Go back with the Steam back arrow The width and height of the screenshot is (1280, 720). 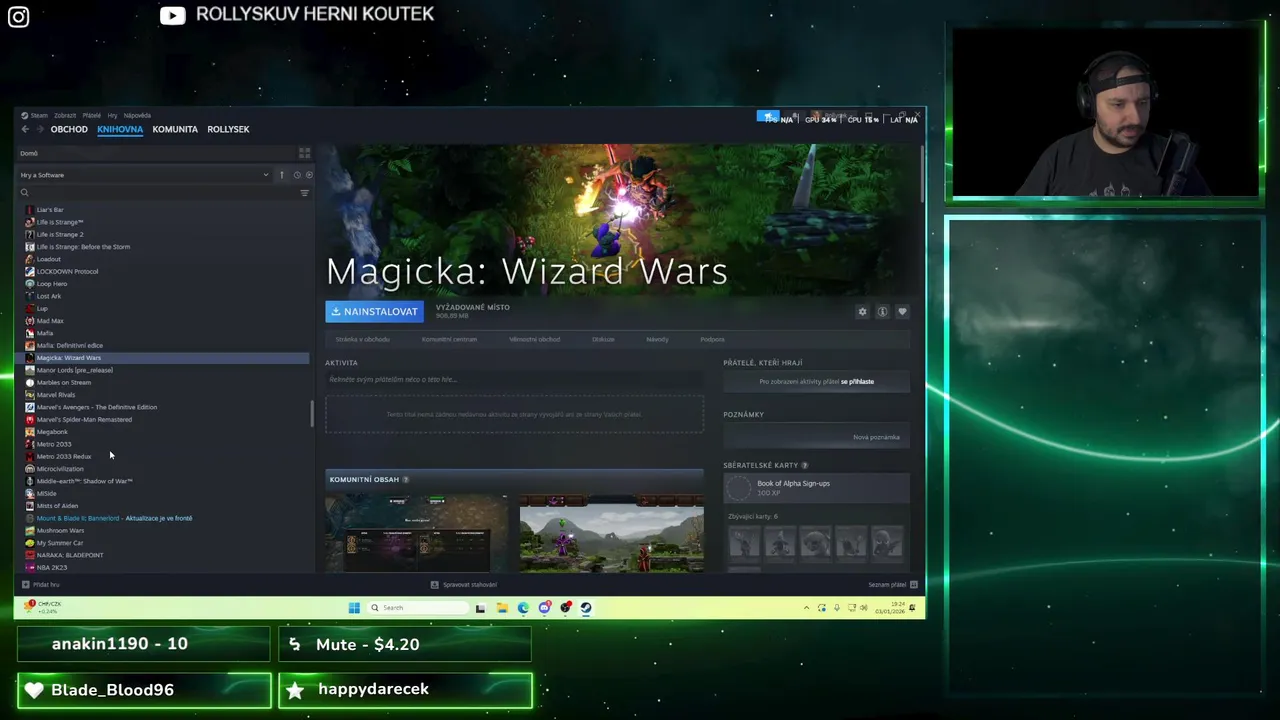click(x=25, y=129)
